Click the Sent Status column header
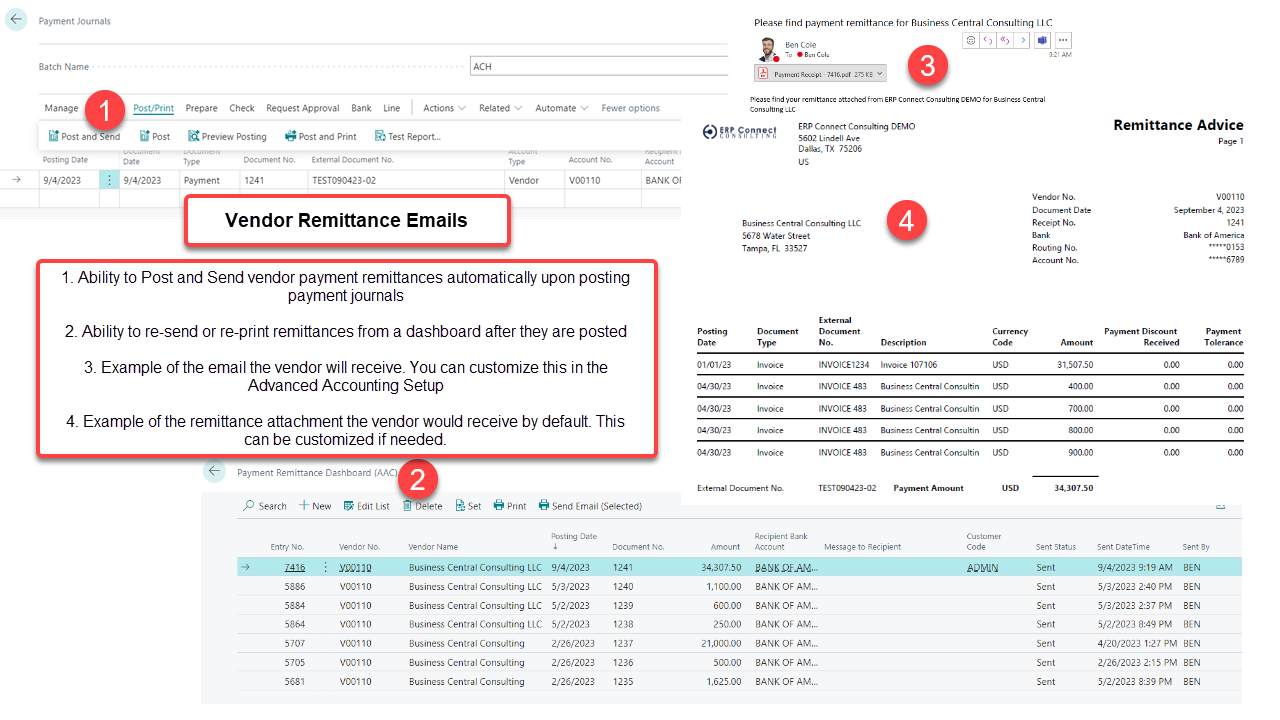The height and width of the screenshot is (720, 1280). point(1056,547)
